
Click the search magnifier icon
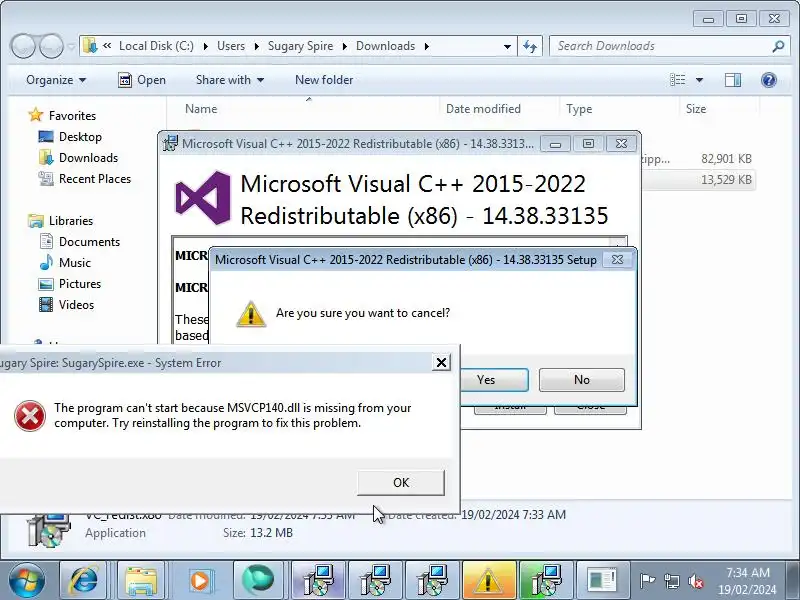[778, 46]
